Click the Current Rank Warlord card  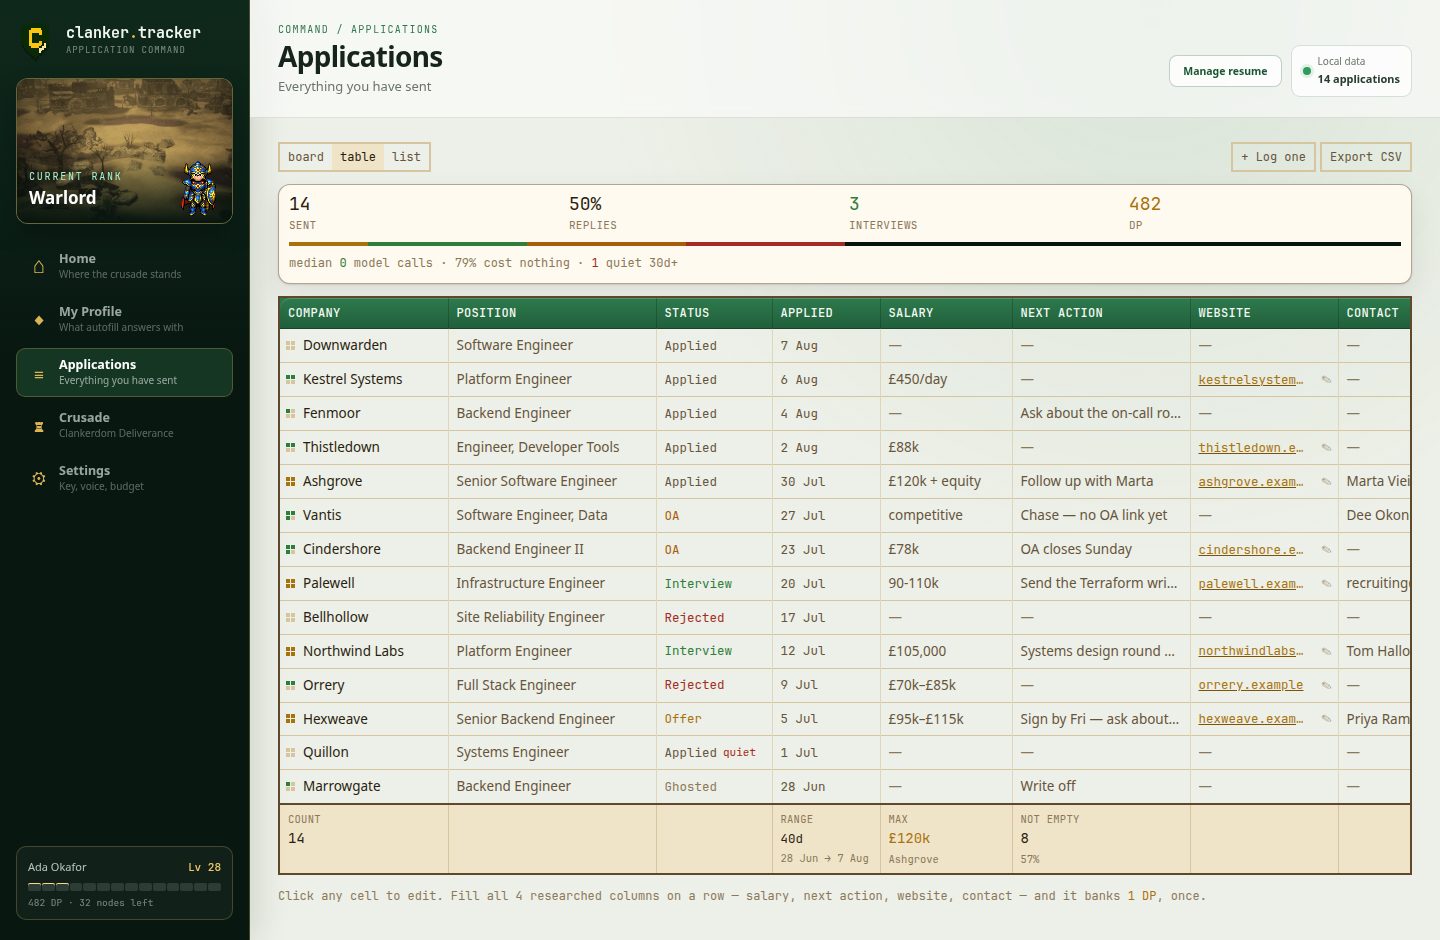124,151
